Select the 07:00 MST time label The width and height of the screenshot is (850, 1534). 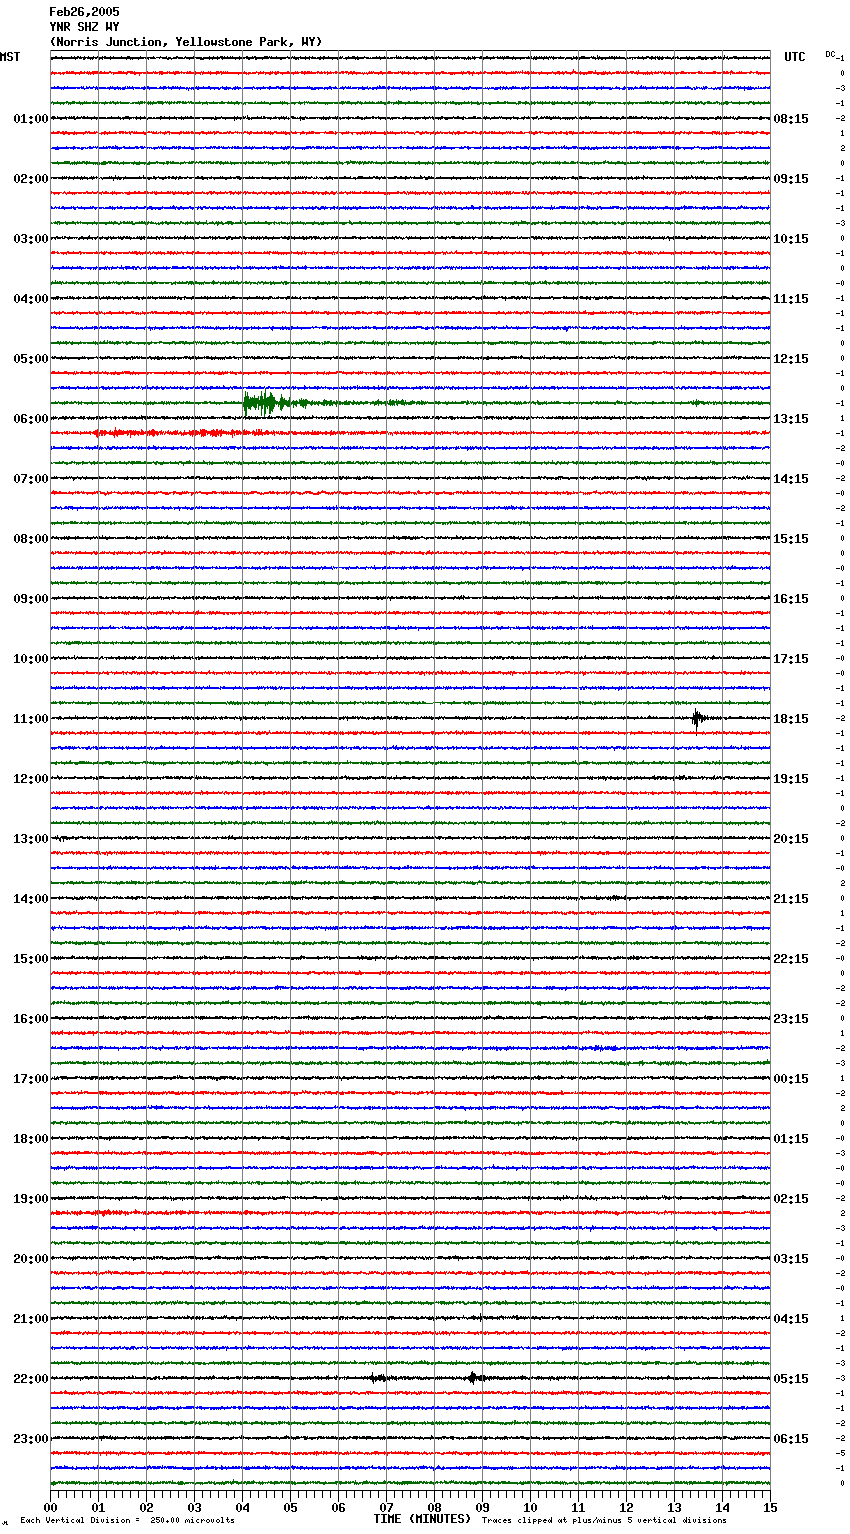31,479
